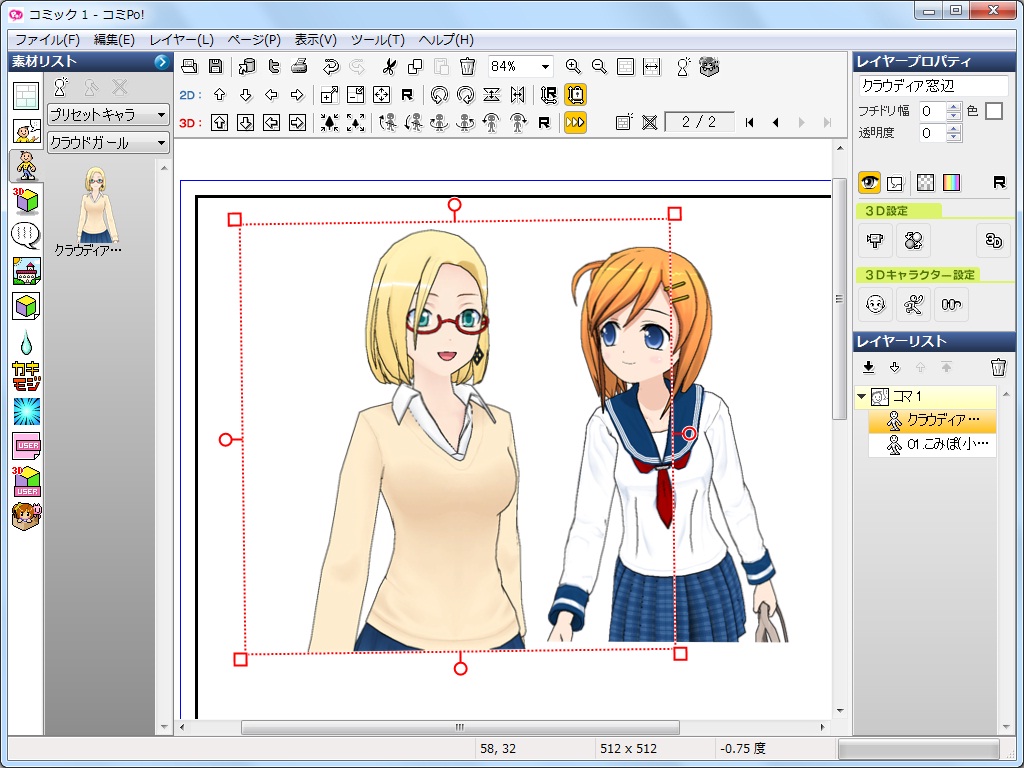Click the Twitter post icon
1024x768 pixels.
[x=274, y=66]
